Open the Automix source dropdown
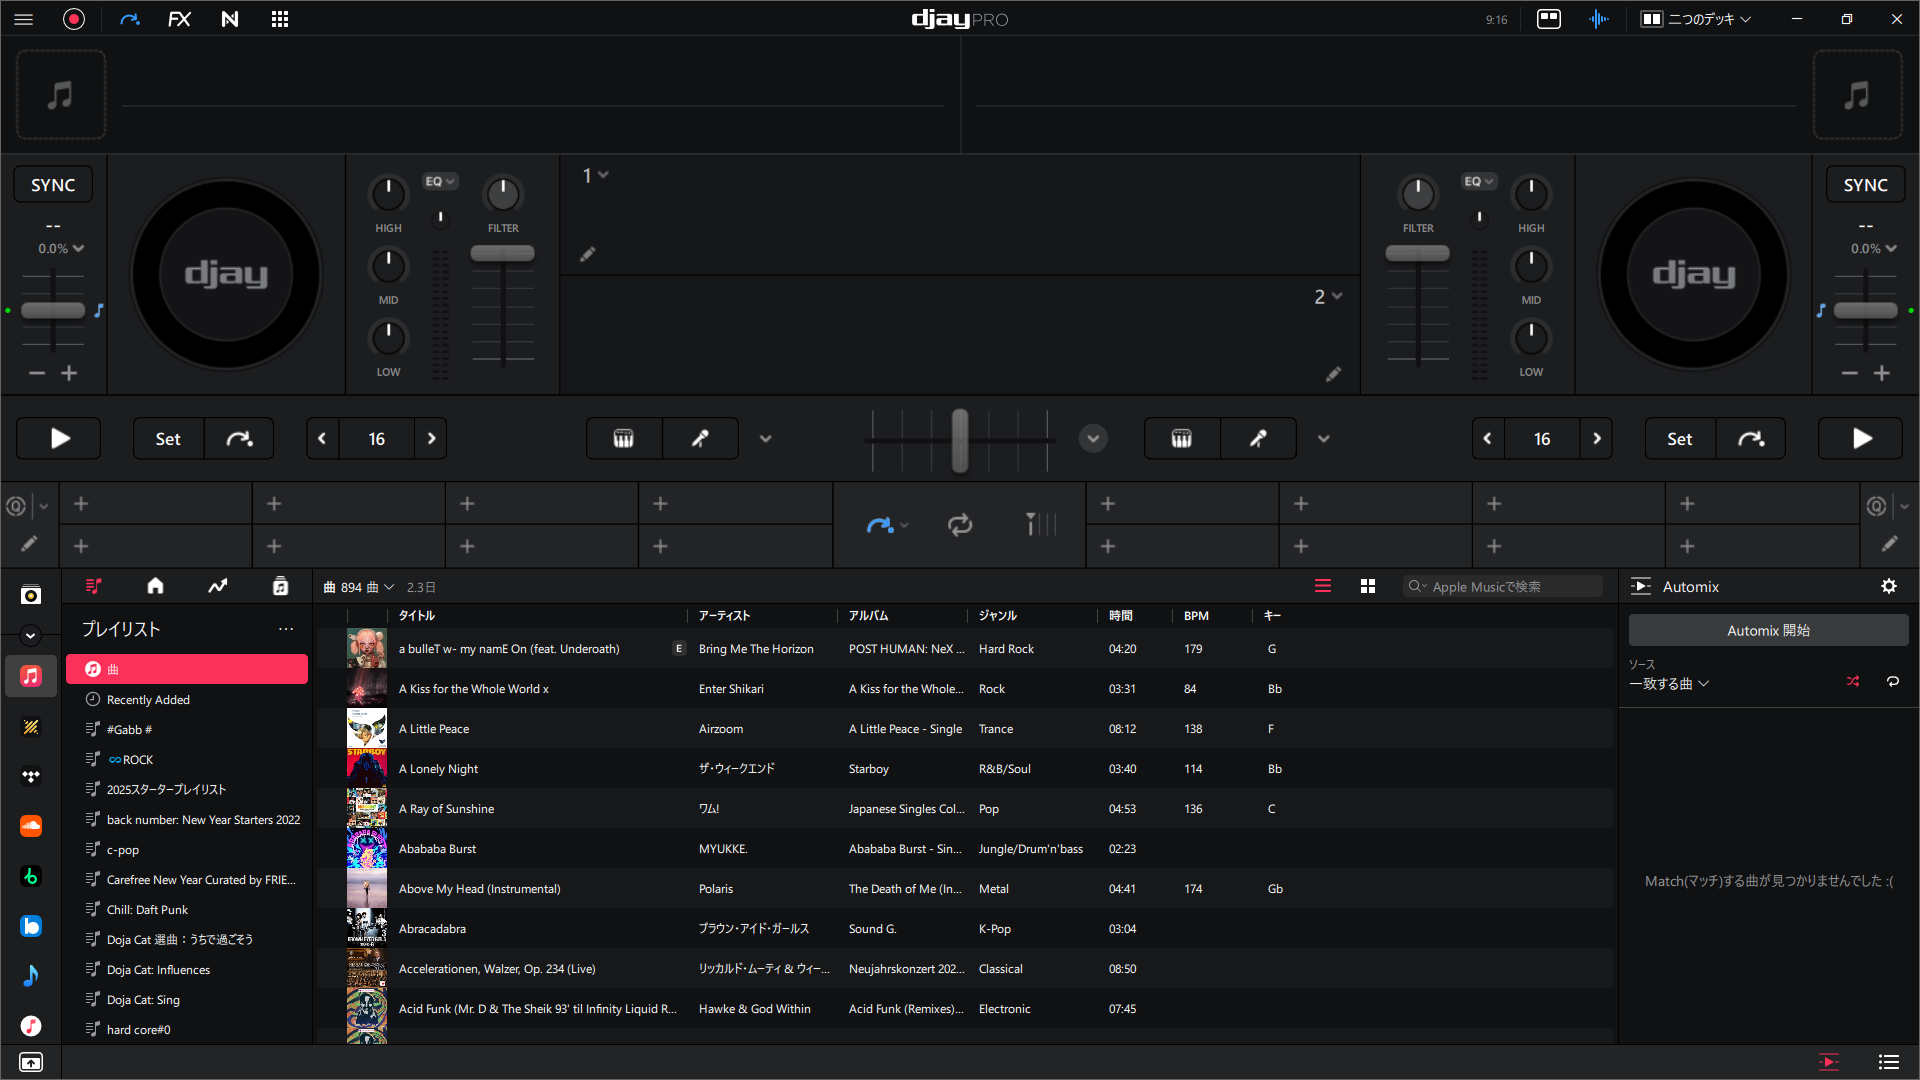The width and height of the screenshot is (1920, 1080). pyautogui.click(x=1669, y=684)
